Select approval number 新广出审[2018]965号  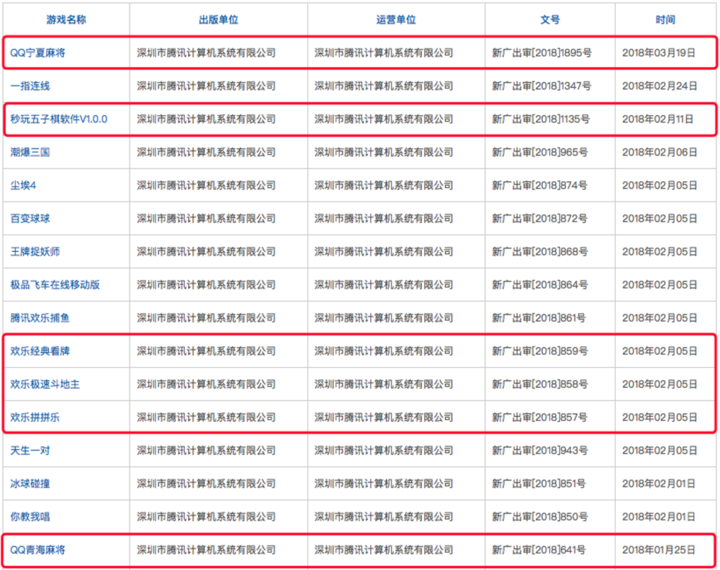click(540, 152)
